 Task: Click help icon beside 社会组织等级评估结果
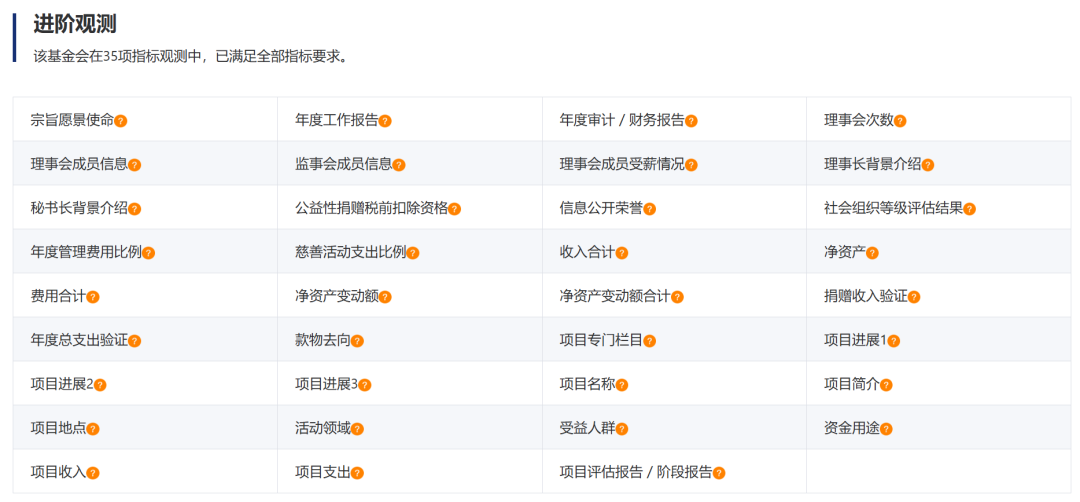click(x=969, y=209)
